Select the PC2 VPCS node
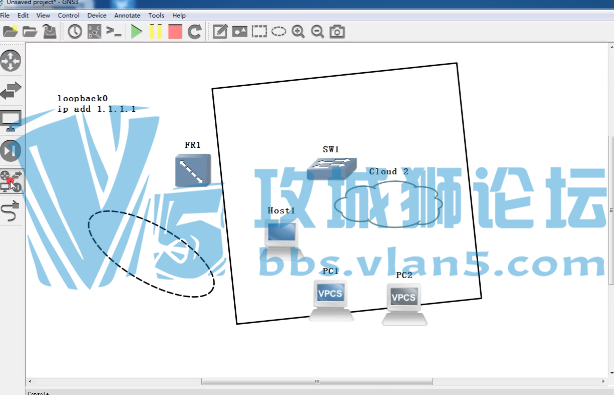The width and height of the screenshot is (614, 395). click(x=404, y=304)
